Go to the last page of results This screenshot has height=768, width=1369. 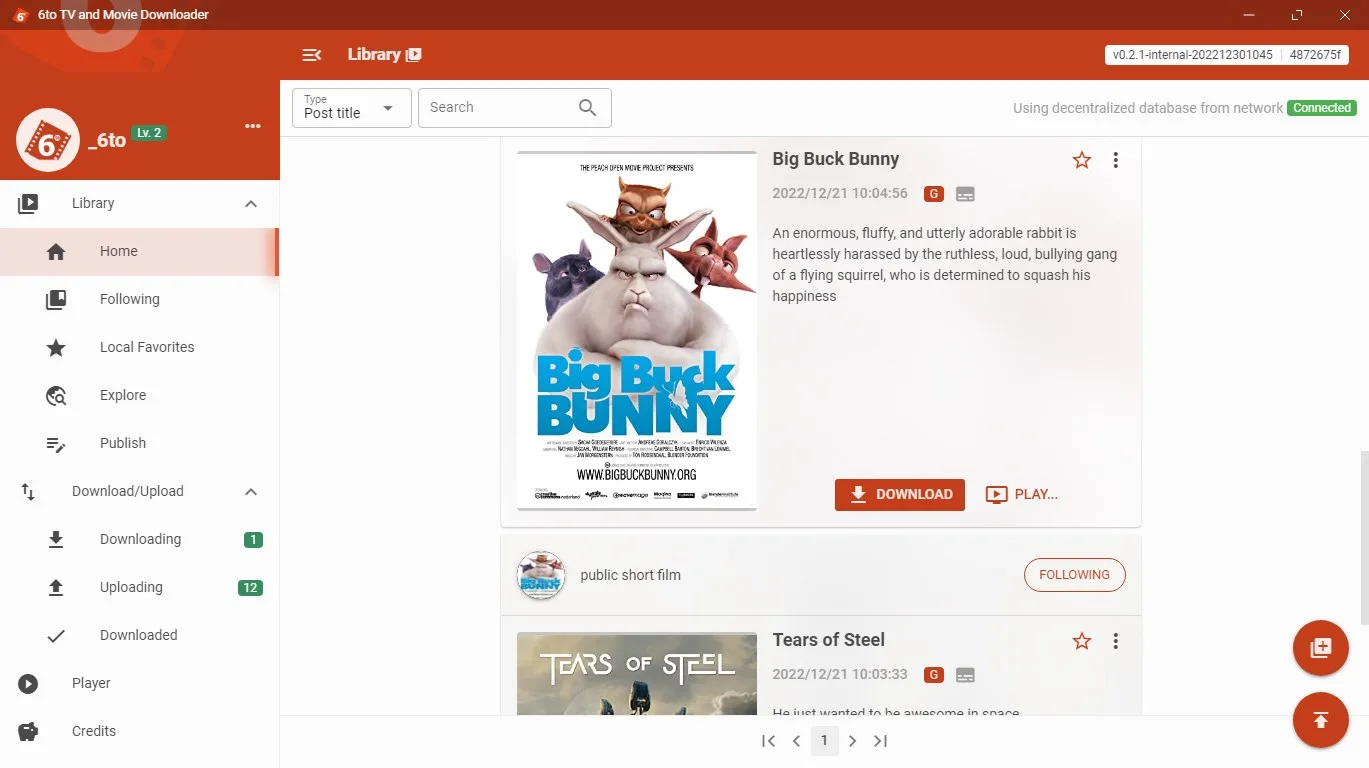(x=880, y=741)
